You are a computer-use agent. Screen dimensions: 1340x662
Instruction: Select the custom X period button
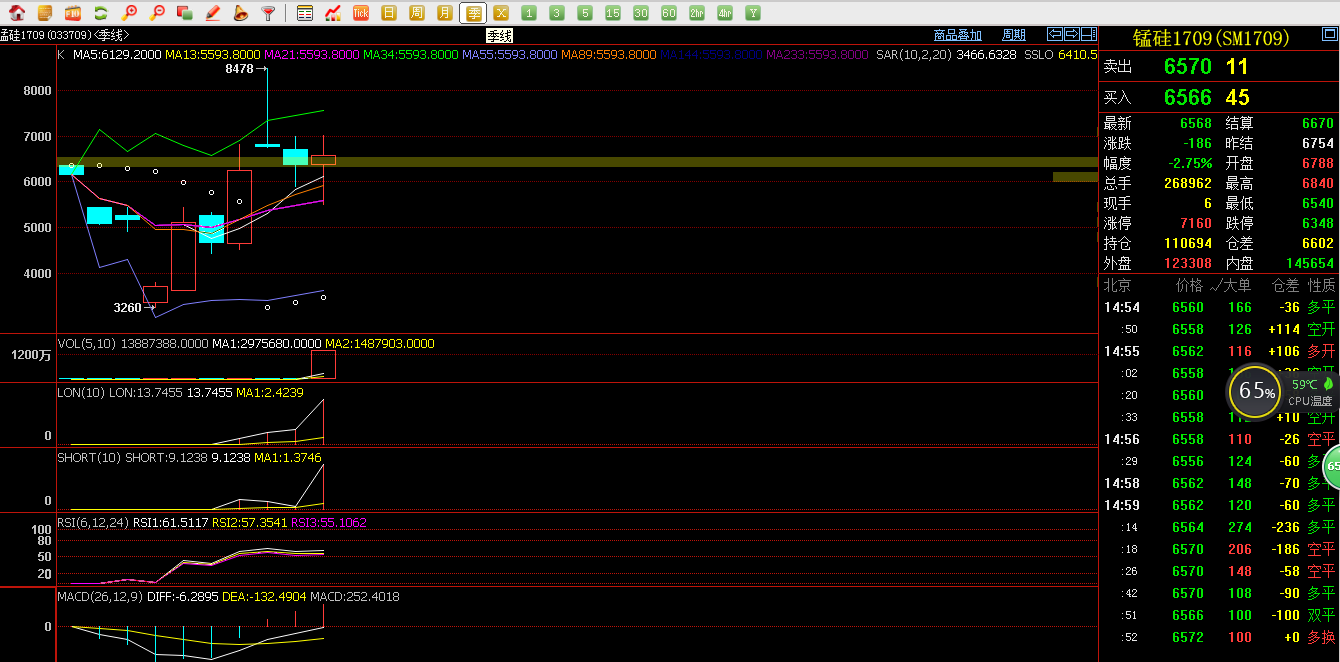pyautogui.click(x=501, y=13)
